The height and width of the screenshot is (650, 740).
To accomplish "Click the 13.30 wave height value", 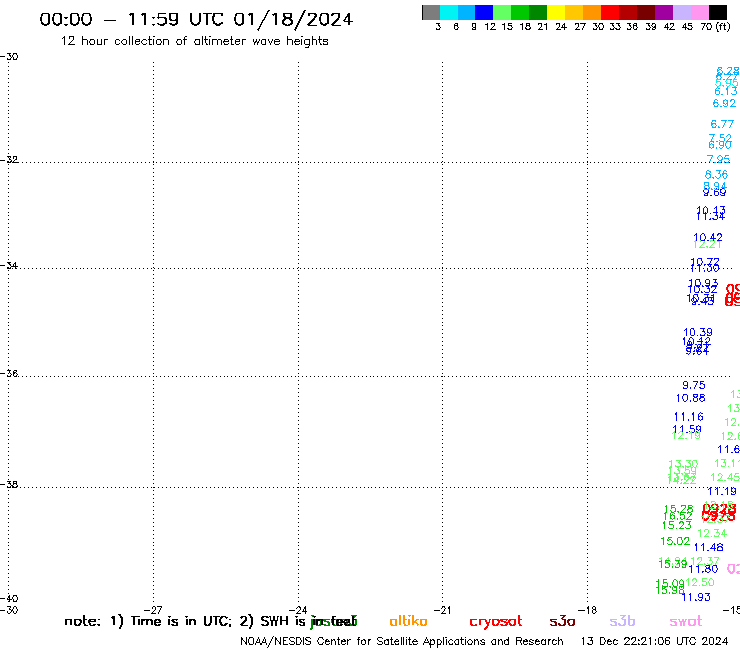I will click(683, 464).
